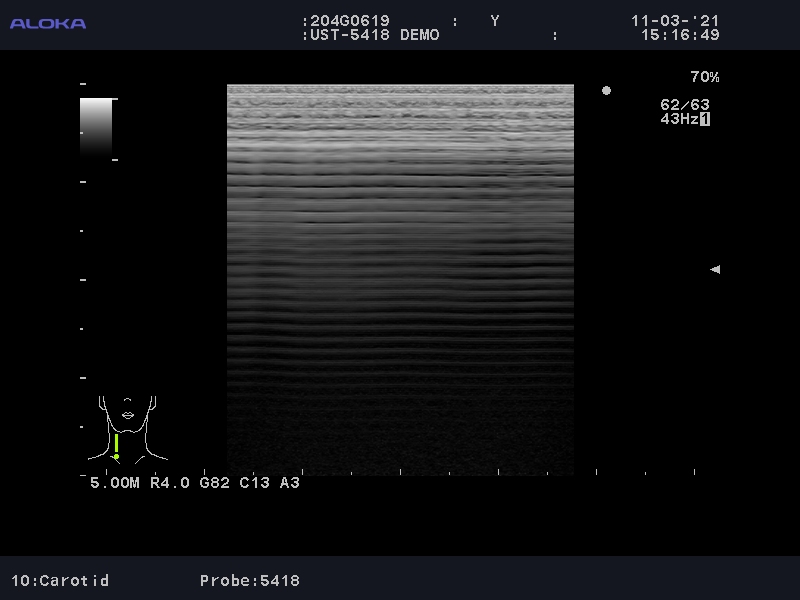Viewport: 800px width, 600px height.
Task: Click the R4.0 depth range value
Action: click(x=169, y=483)
